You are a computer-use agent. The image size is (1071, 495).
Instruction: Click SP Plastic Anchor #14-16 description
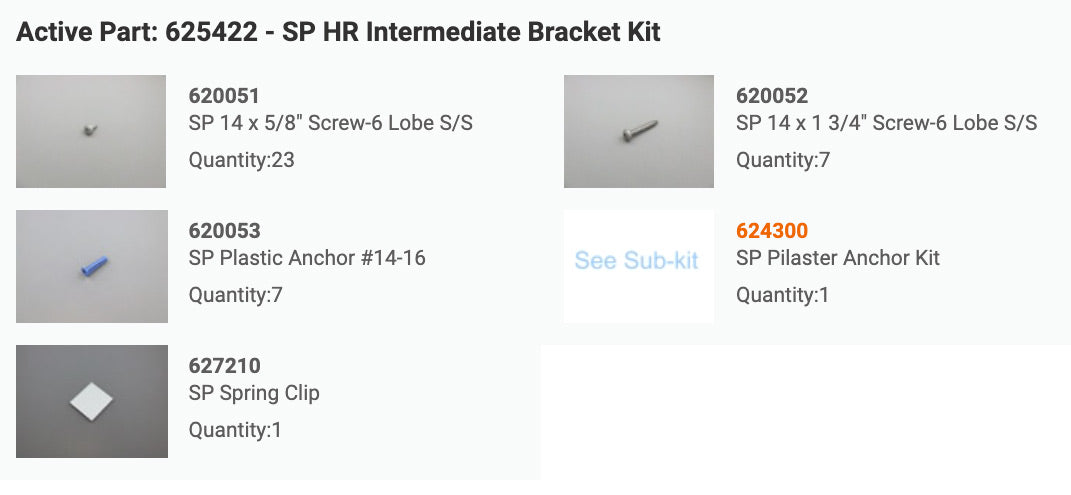[307, 258]
